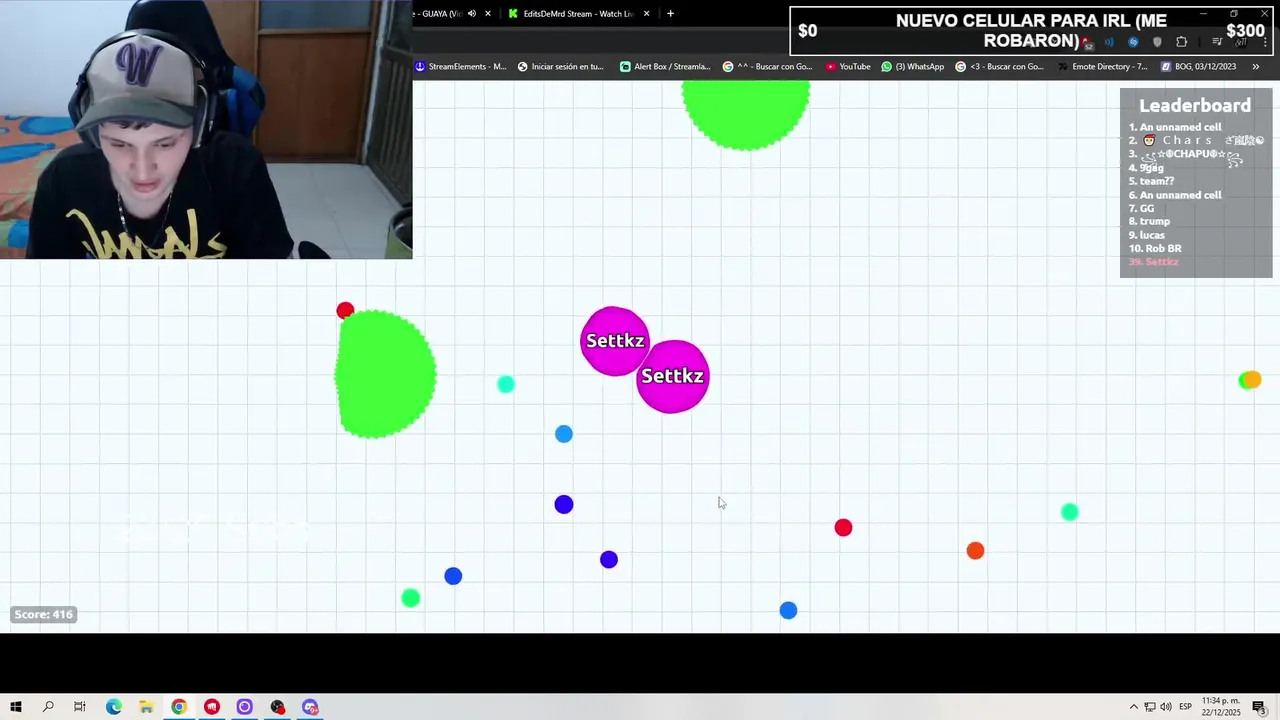The height and width of the screenshot is (720, 1280).
Task: Open Discord from the taskbar
Action: [311, 707]
